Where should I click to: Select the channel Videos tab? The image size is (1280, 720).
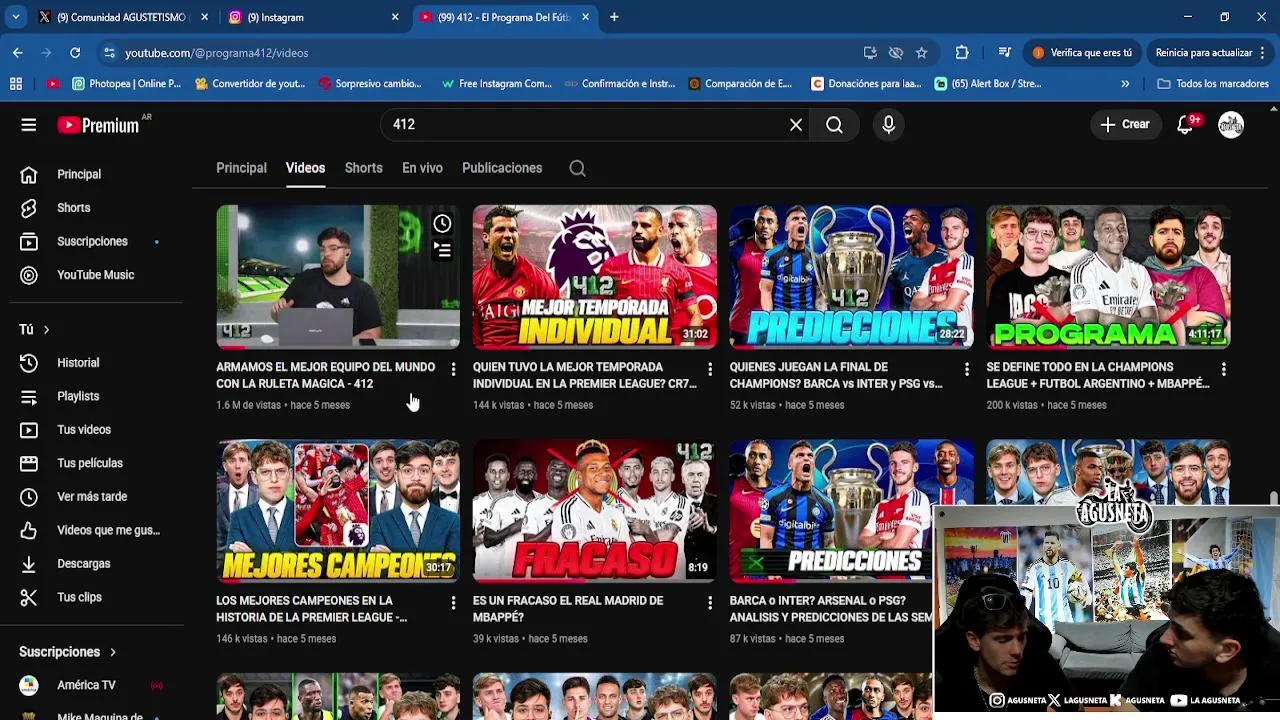pos(305,168)
